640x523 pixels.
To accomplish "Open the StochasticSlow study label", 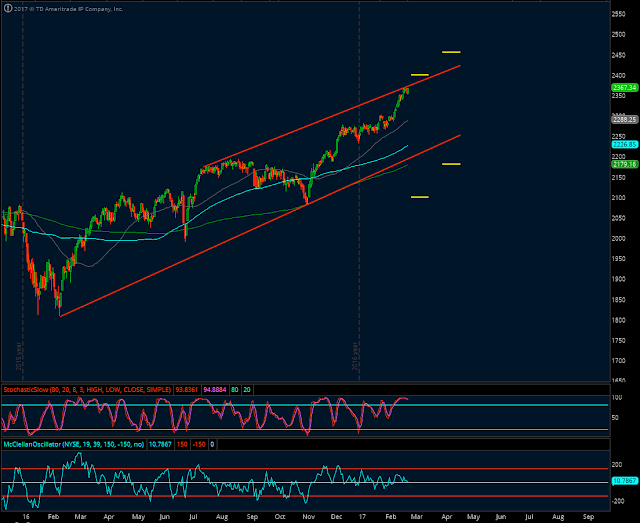I will pyautogui.click(x=87, y=390).
